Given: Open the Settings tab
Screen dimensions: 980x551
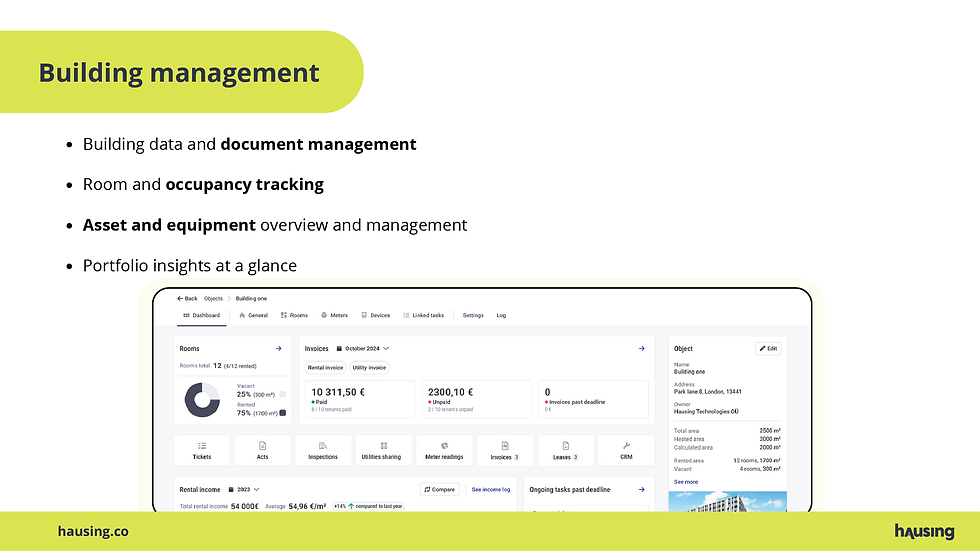Looking at the screenshot, I should (x=473, y=315).
